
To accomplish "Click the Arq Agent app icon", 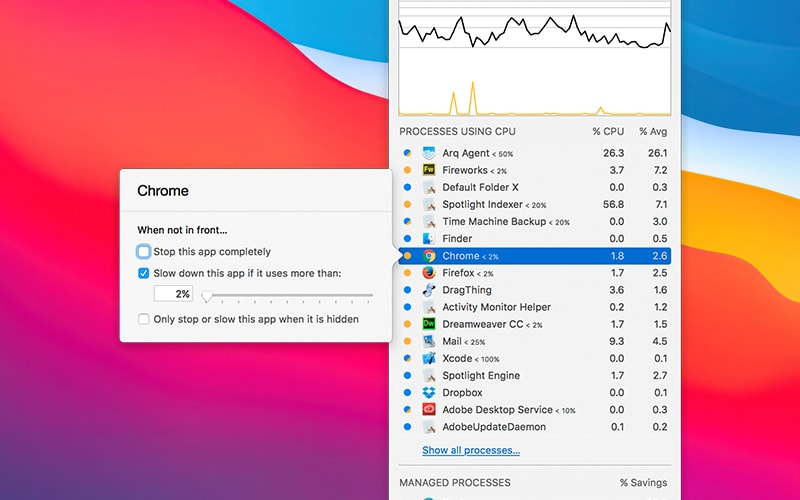I will tap(429, 153).
